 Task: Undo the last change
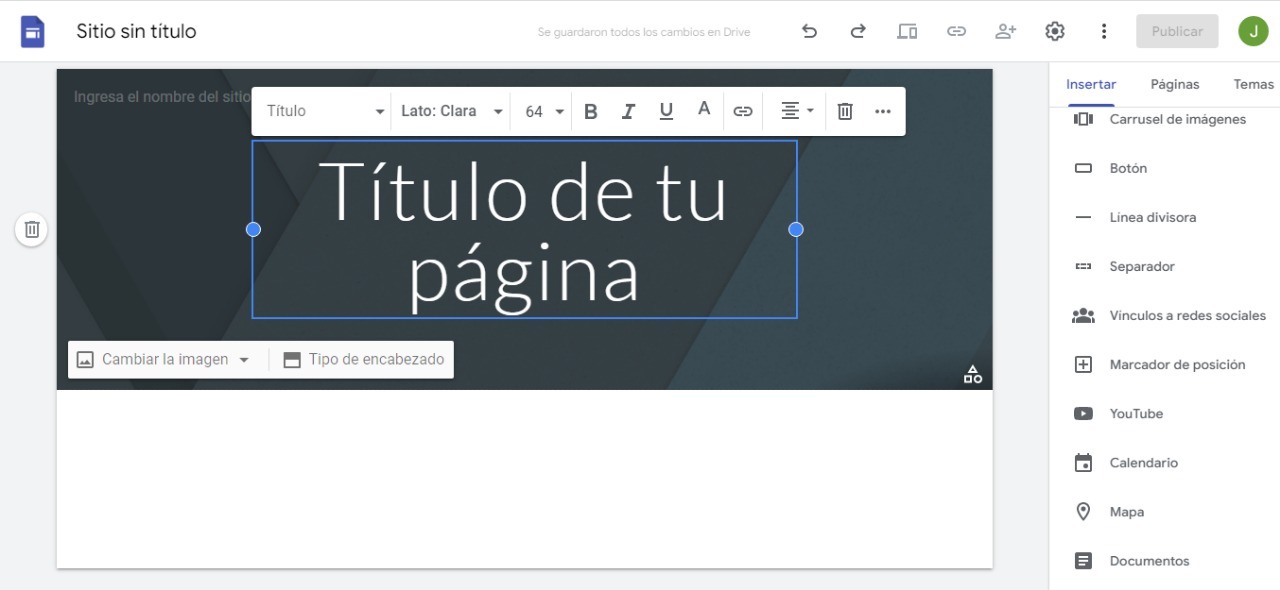point(809,31)
